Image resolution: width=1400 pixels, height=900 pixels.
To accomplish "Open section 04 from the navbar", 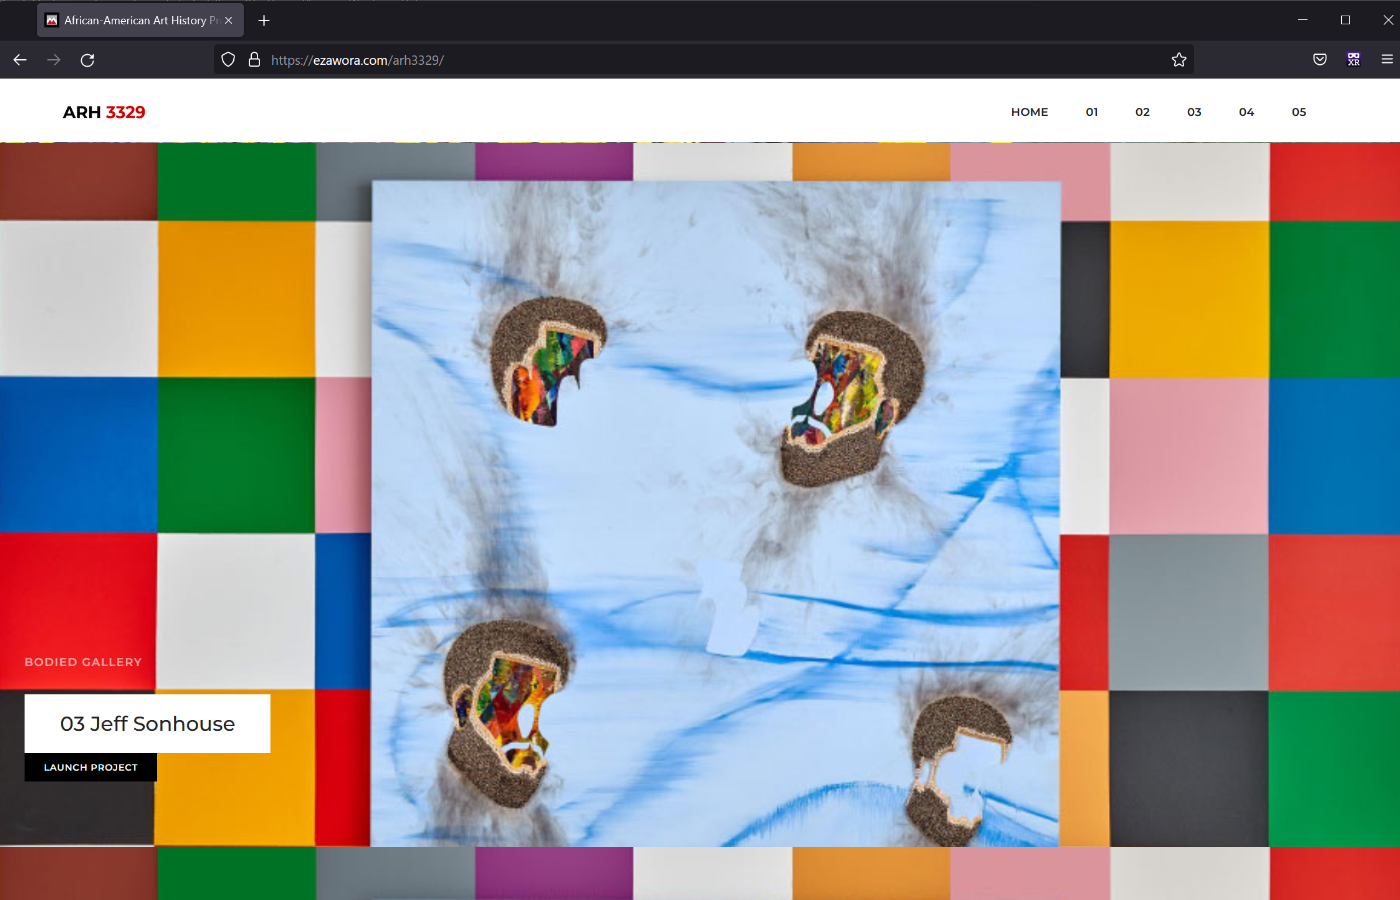I will [x=1246, y=112].
